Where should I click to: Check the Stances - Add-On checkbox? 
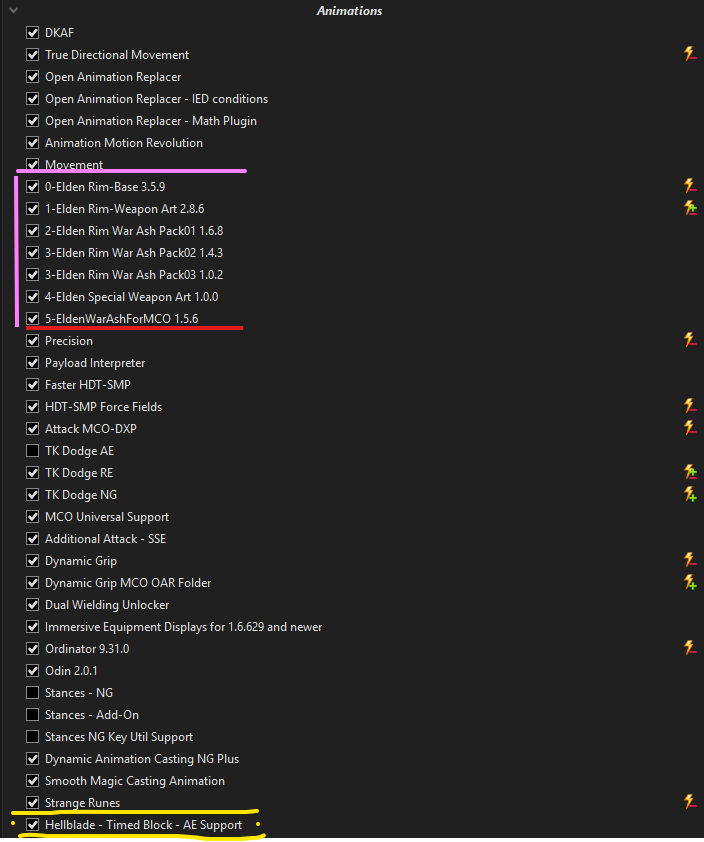pyautogui.click(x=33, y=715)
